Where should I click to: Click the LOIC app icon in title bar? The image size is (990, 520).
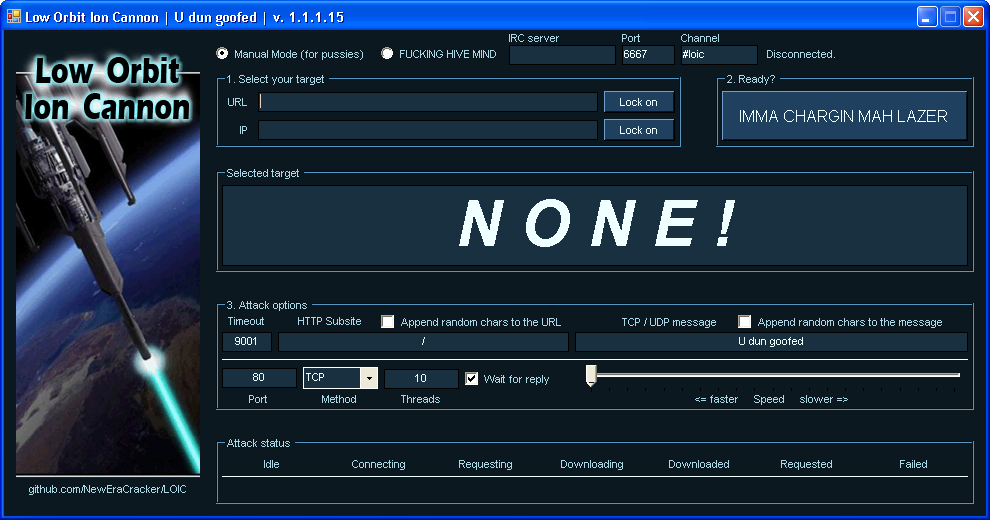pos(13,16)
